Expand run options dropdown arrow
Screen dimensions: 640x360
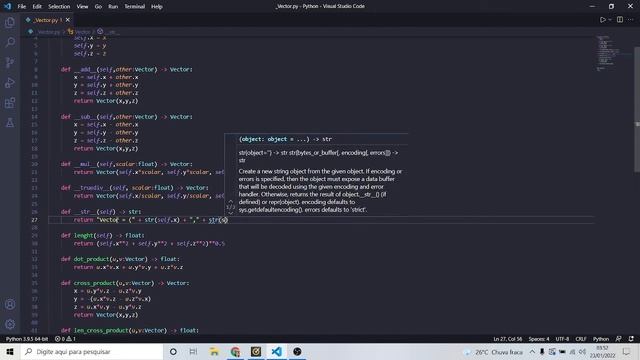click(610, 20)
